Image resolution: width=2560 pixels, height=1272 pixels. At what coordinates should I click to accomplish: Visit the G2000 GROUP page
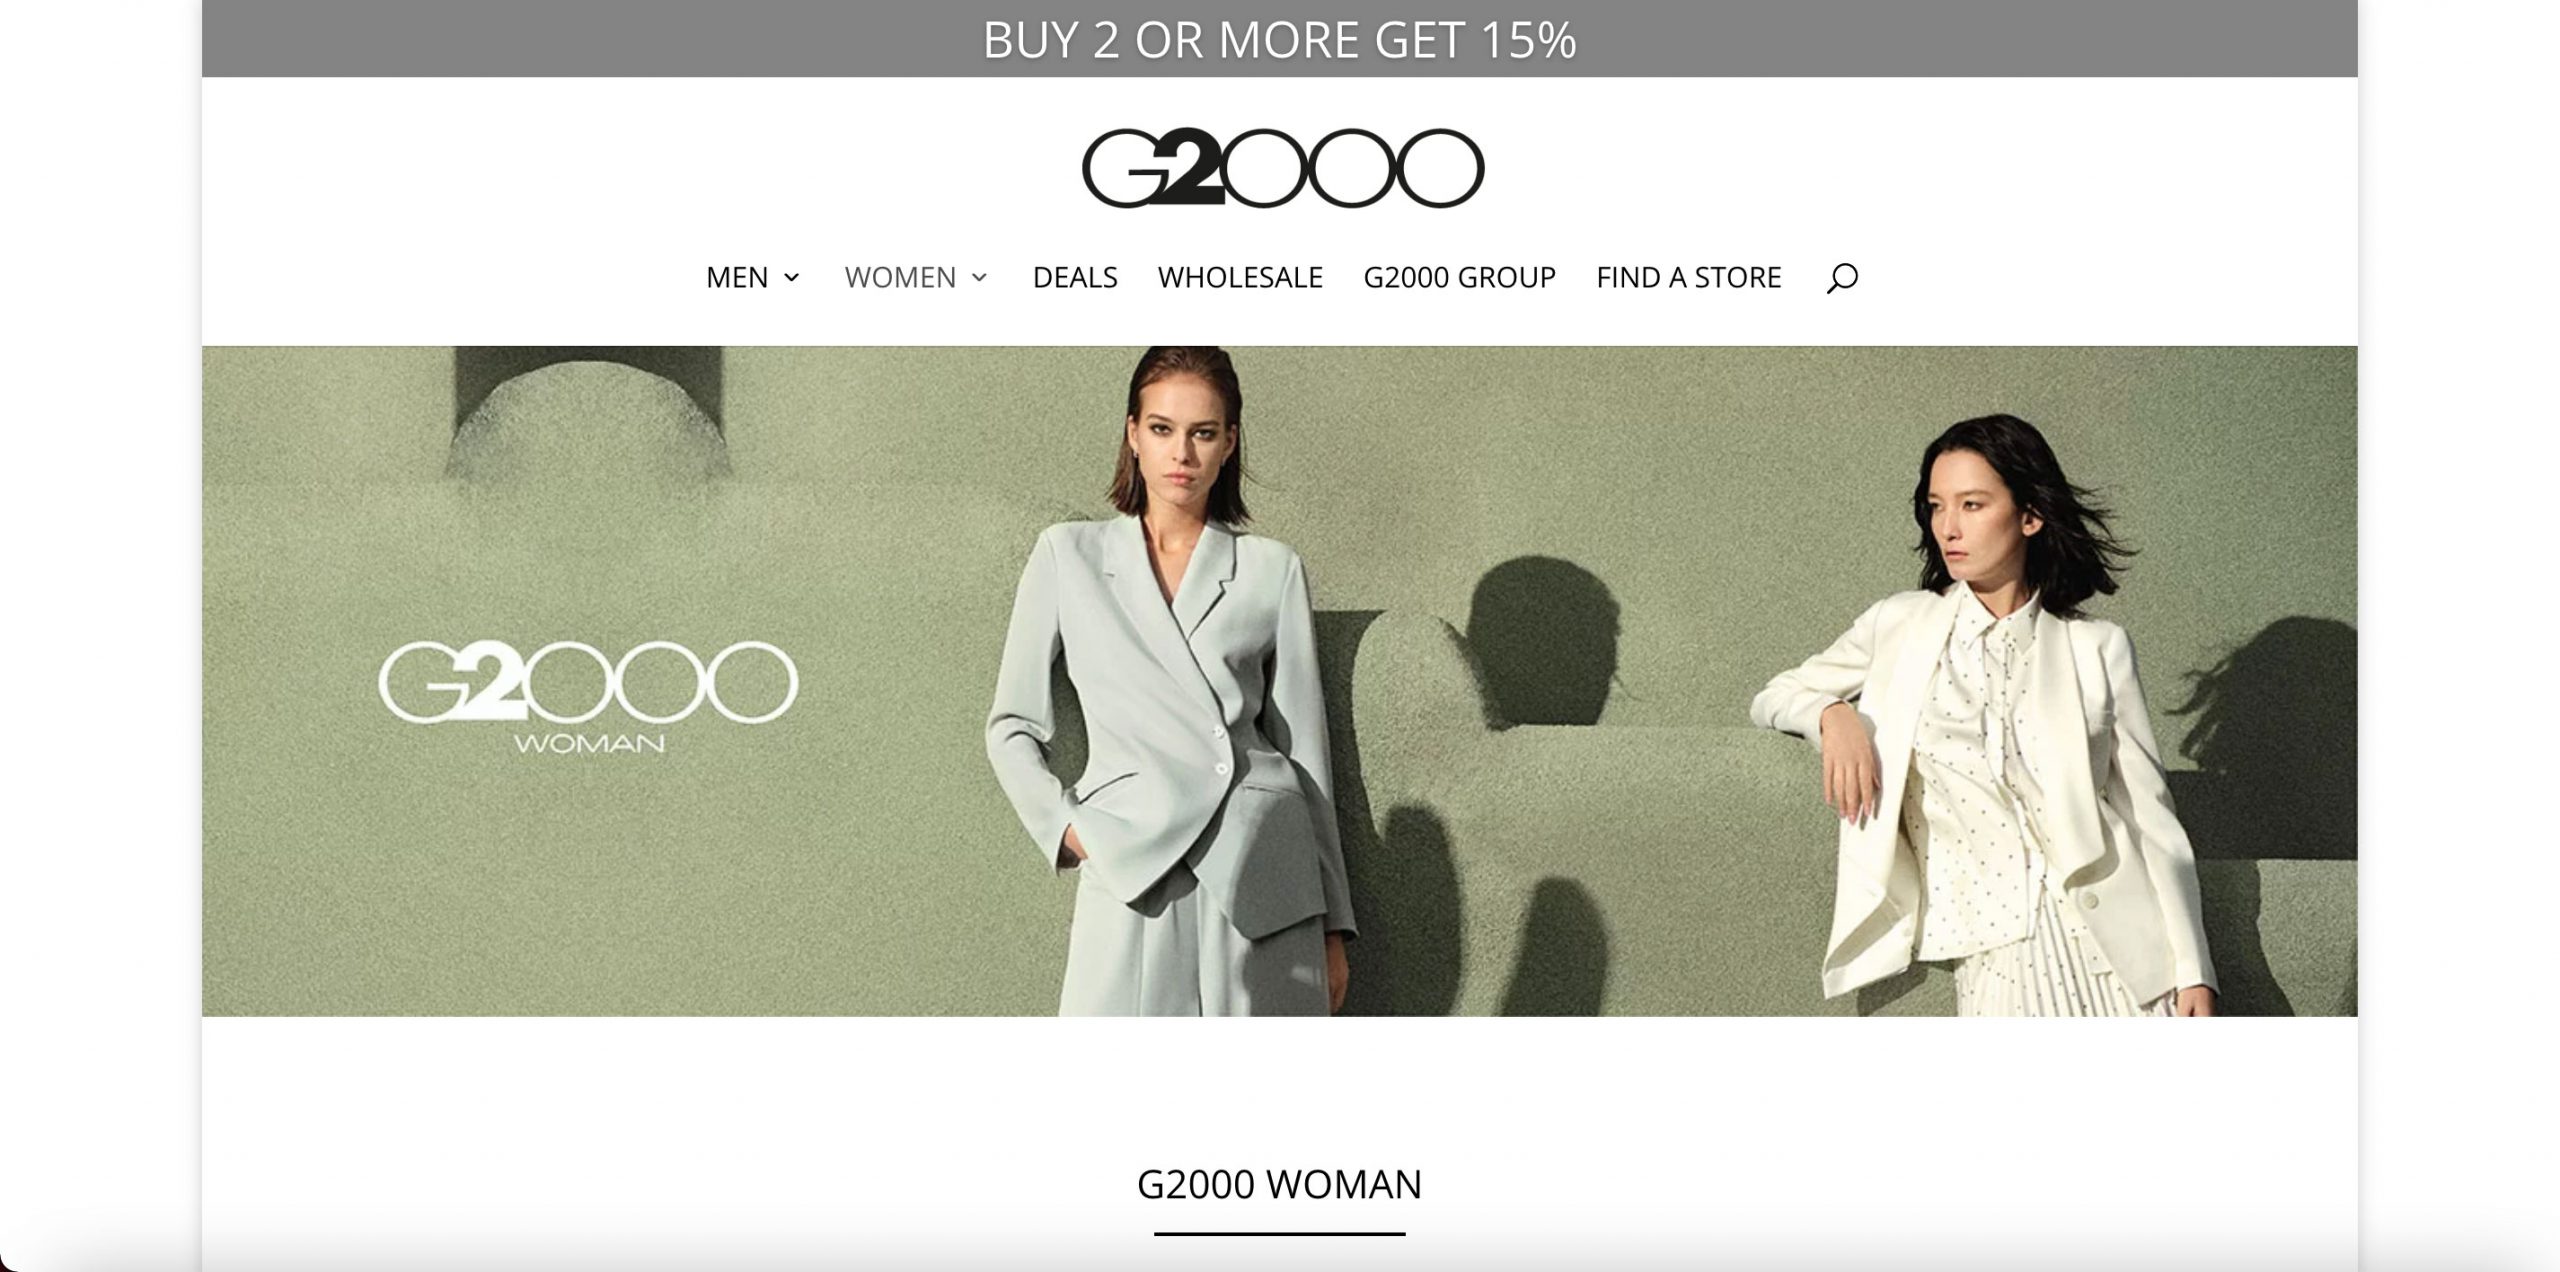pyautogui.click(x=1459, y=277)
